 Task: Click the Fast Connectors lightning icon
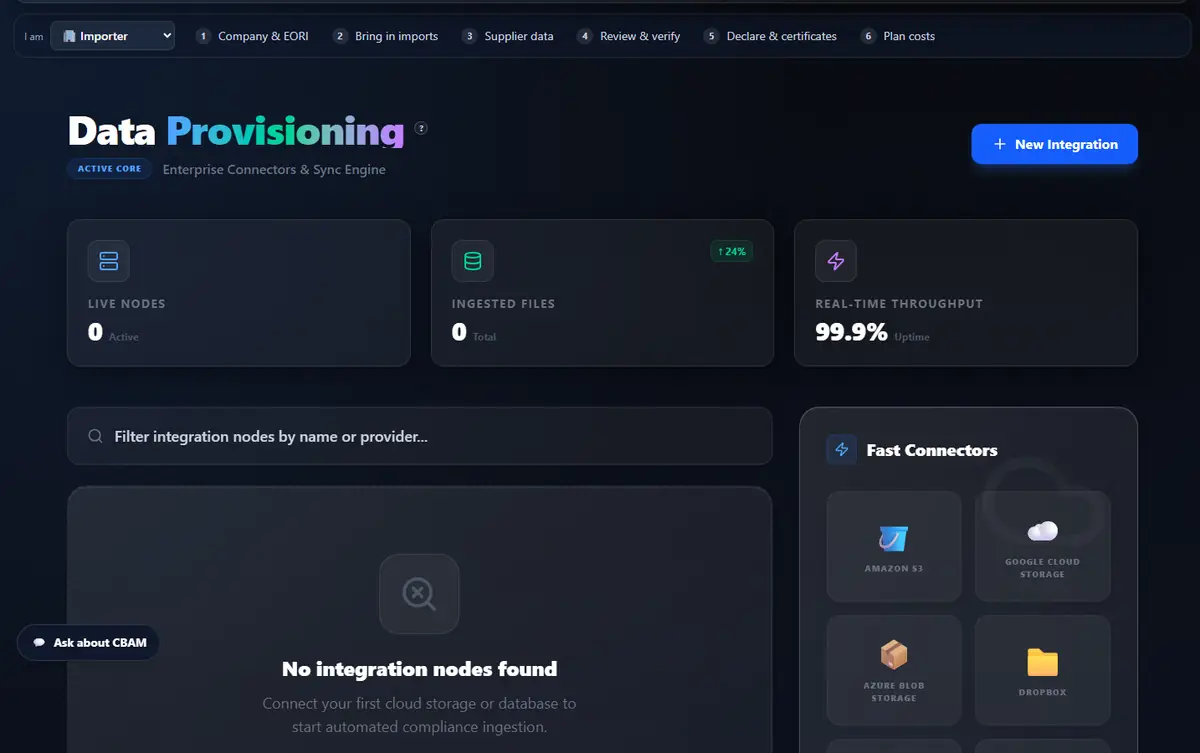click(x=842, y=450)
